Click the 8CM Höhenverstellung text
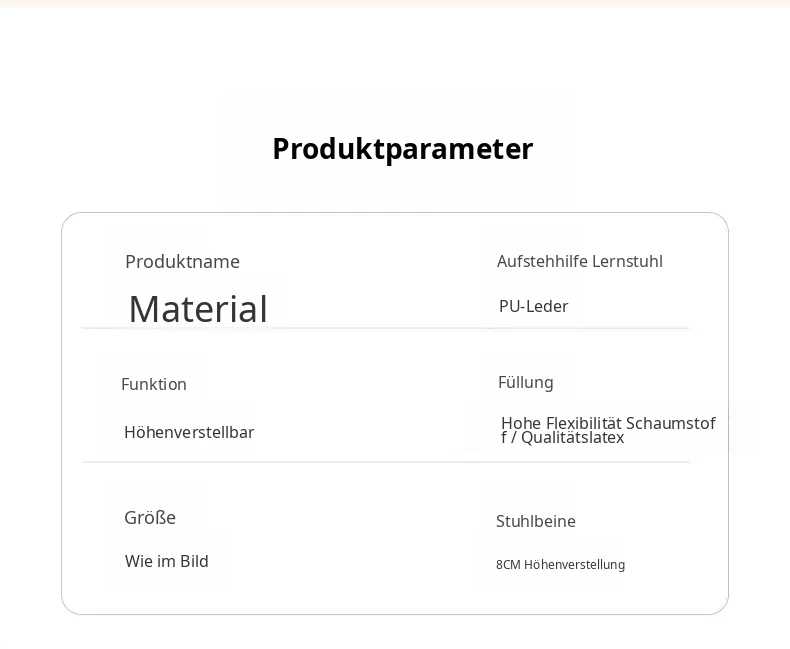The height and width of the screenshot is (649, 790). tap(560, 565)
